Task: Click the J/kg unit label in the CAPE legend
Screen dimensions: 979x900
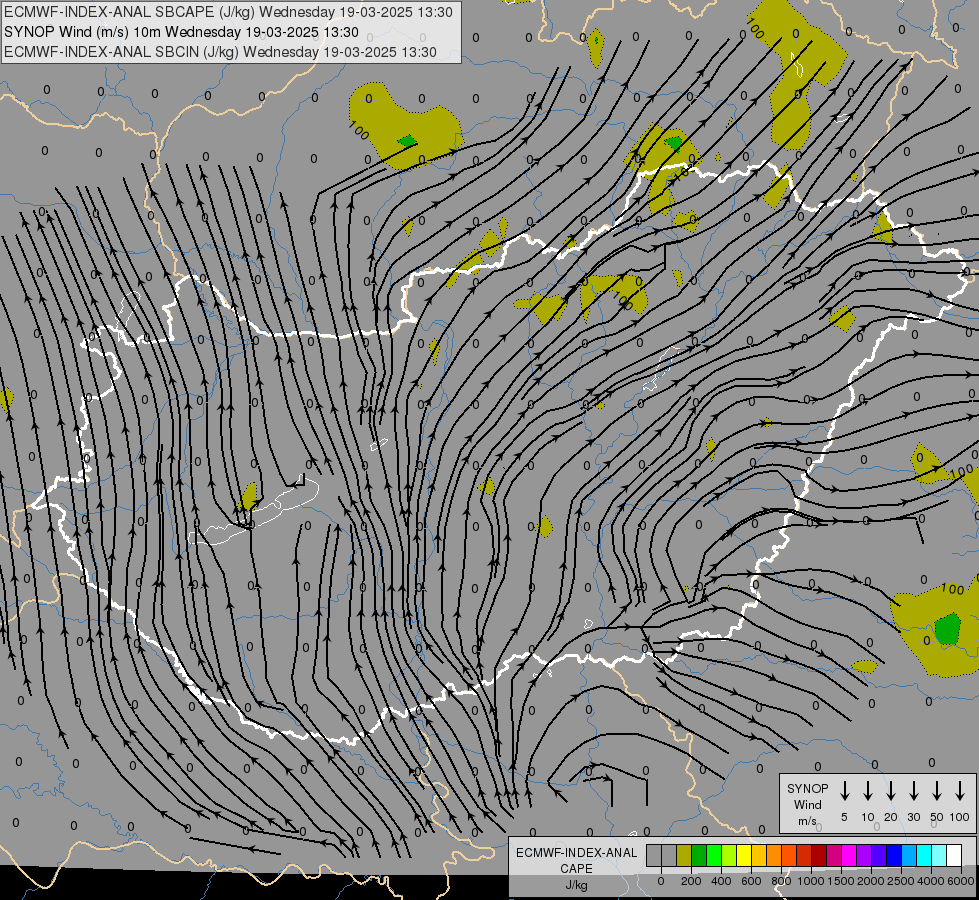Action: coord(576,885)
